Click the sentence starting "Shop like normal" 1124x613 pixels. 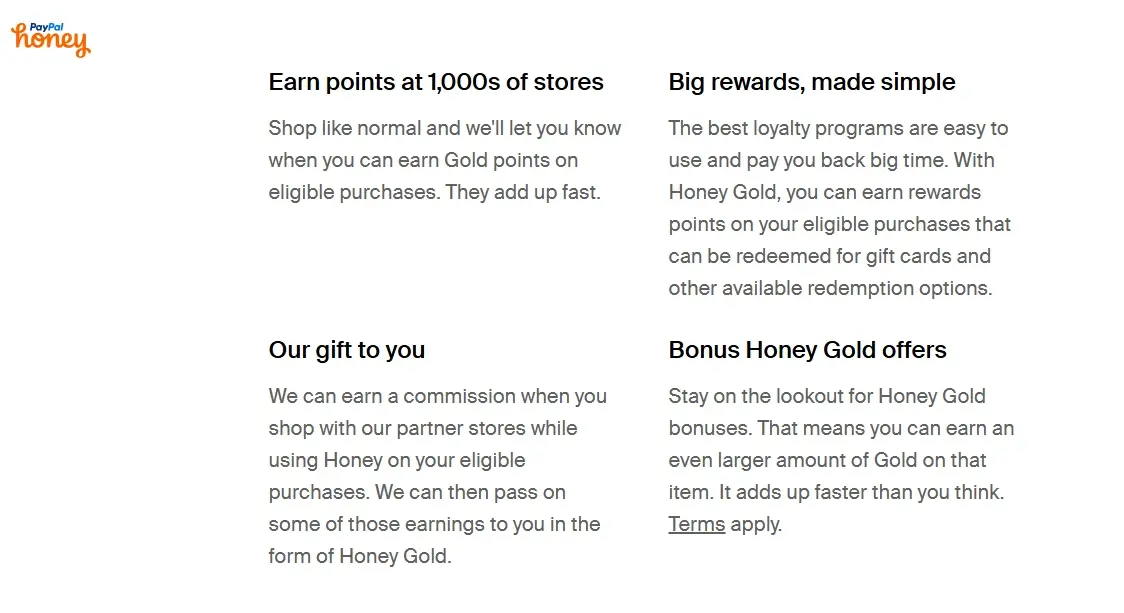[x=444, y=144]
